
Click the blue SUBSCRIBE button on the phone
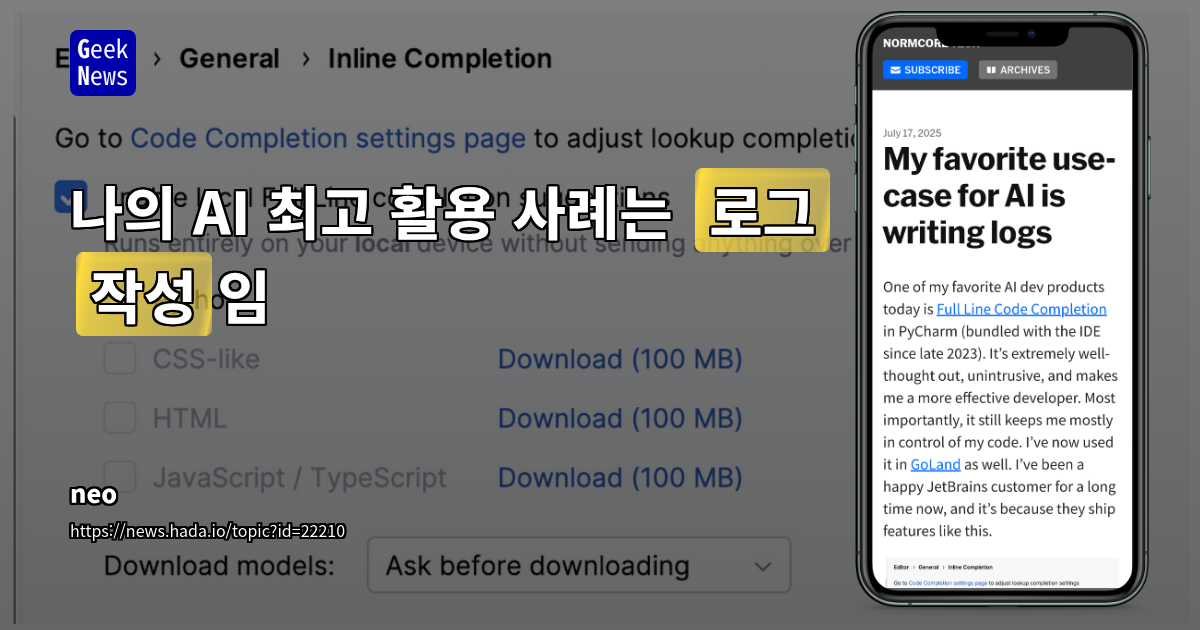[x=925, y=70]
